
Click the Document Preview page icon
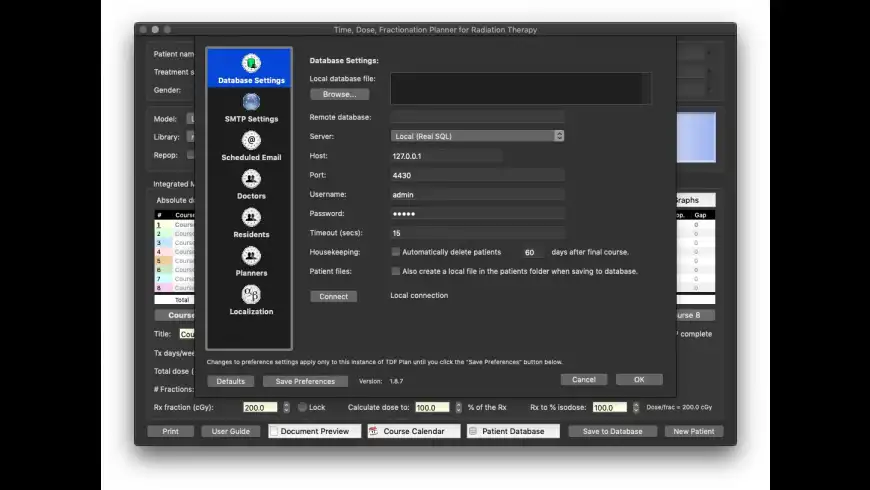[274, 431]
